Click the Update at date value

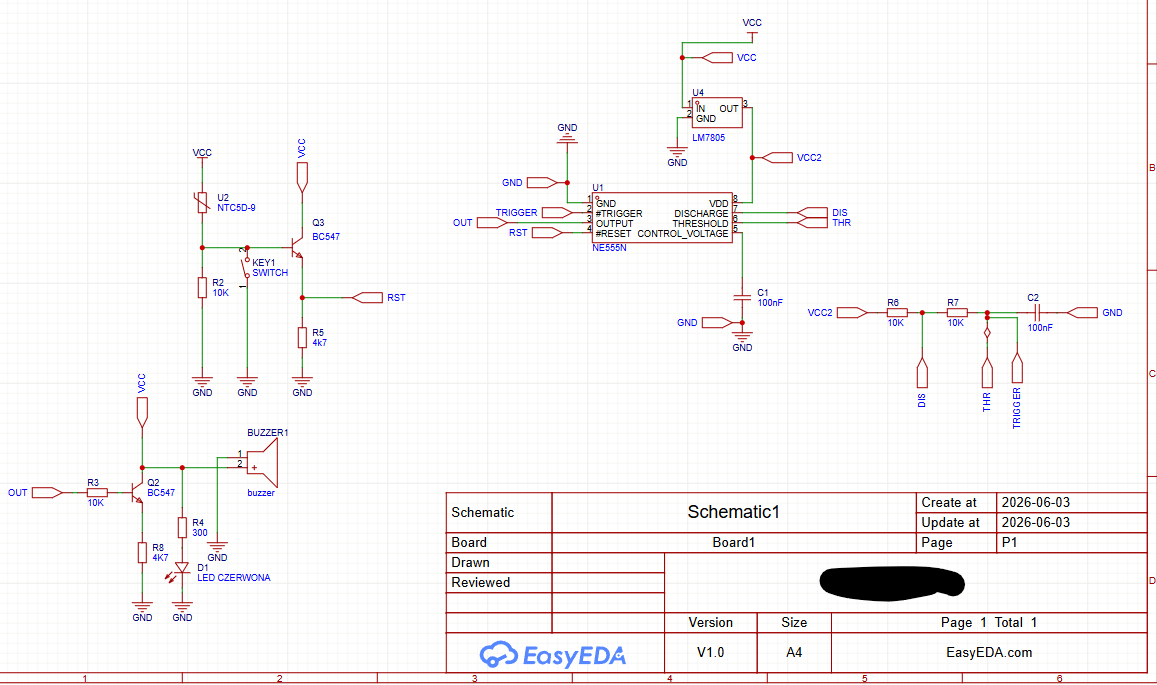click(x=1035, y=522)
